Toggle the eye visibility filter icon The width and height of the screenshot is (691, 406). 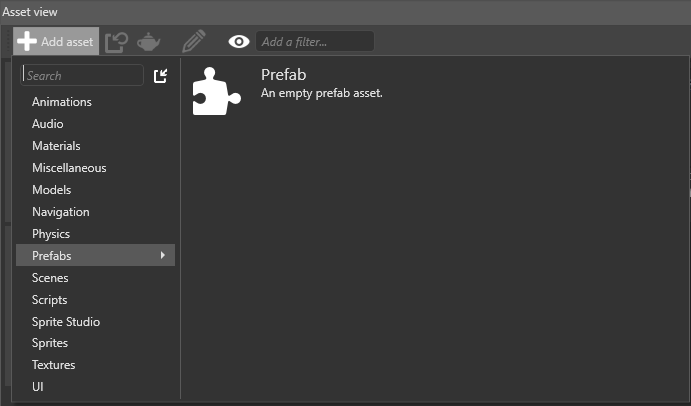point(239,42)
